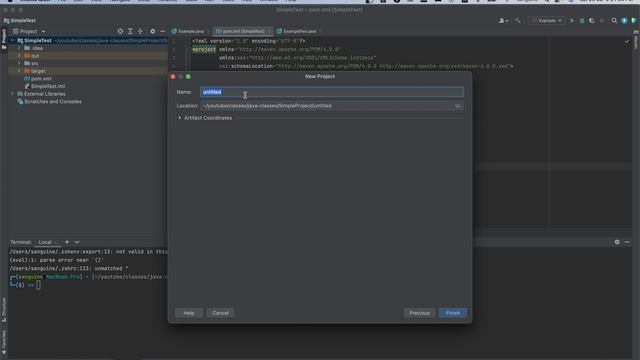Open the user account dropdown icon in toolbar
Screen dimensions: 640x360
click(504, 20)
